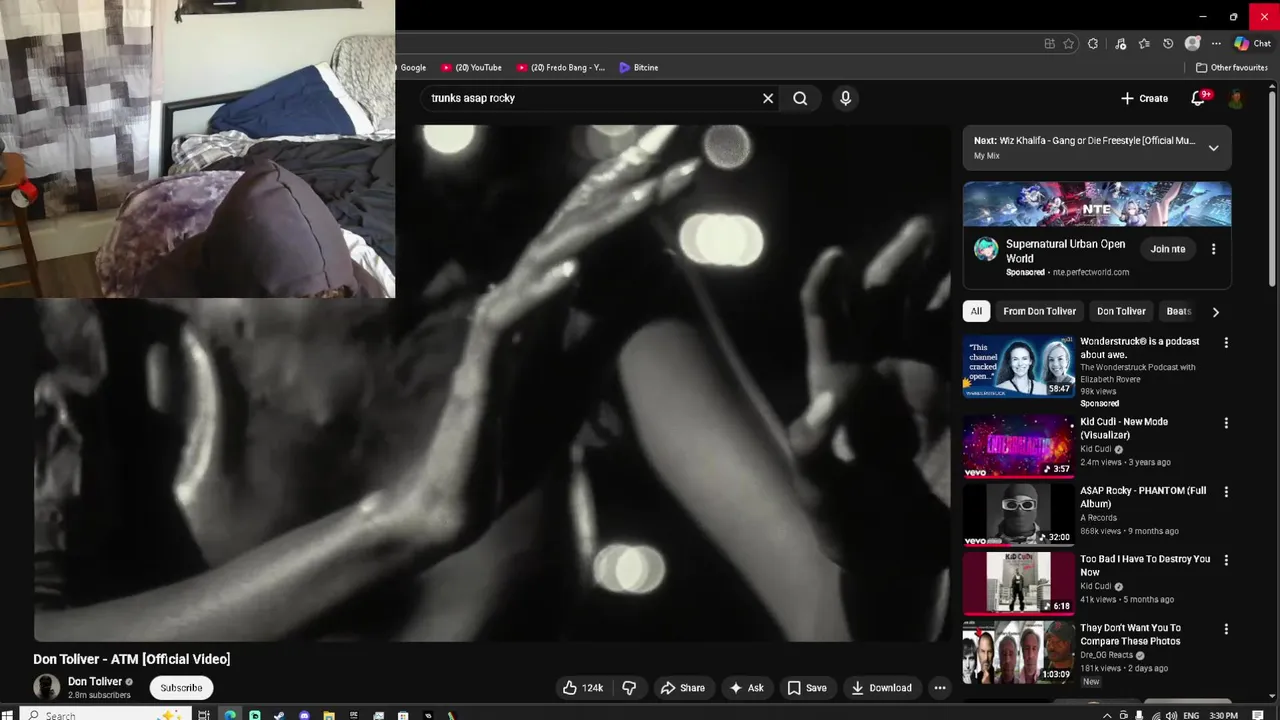
Task: Open the browser profile avatar
Action: point(1192,44)
